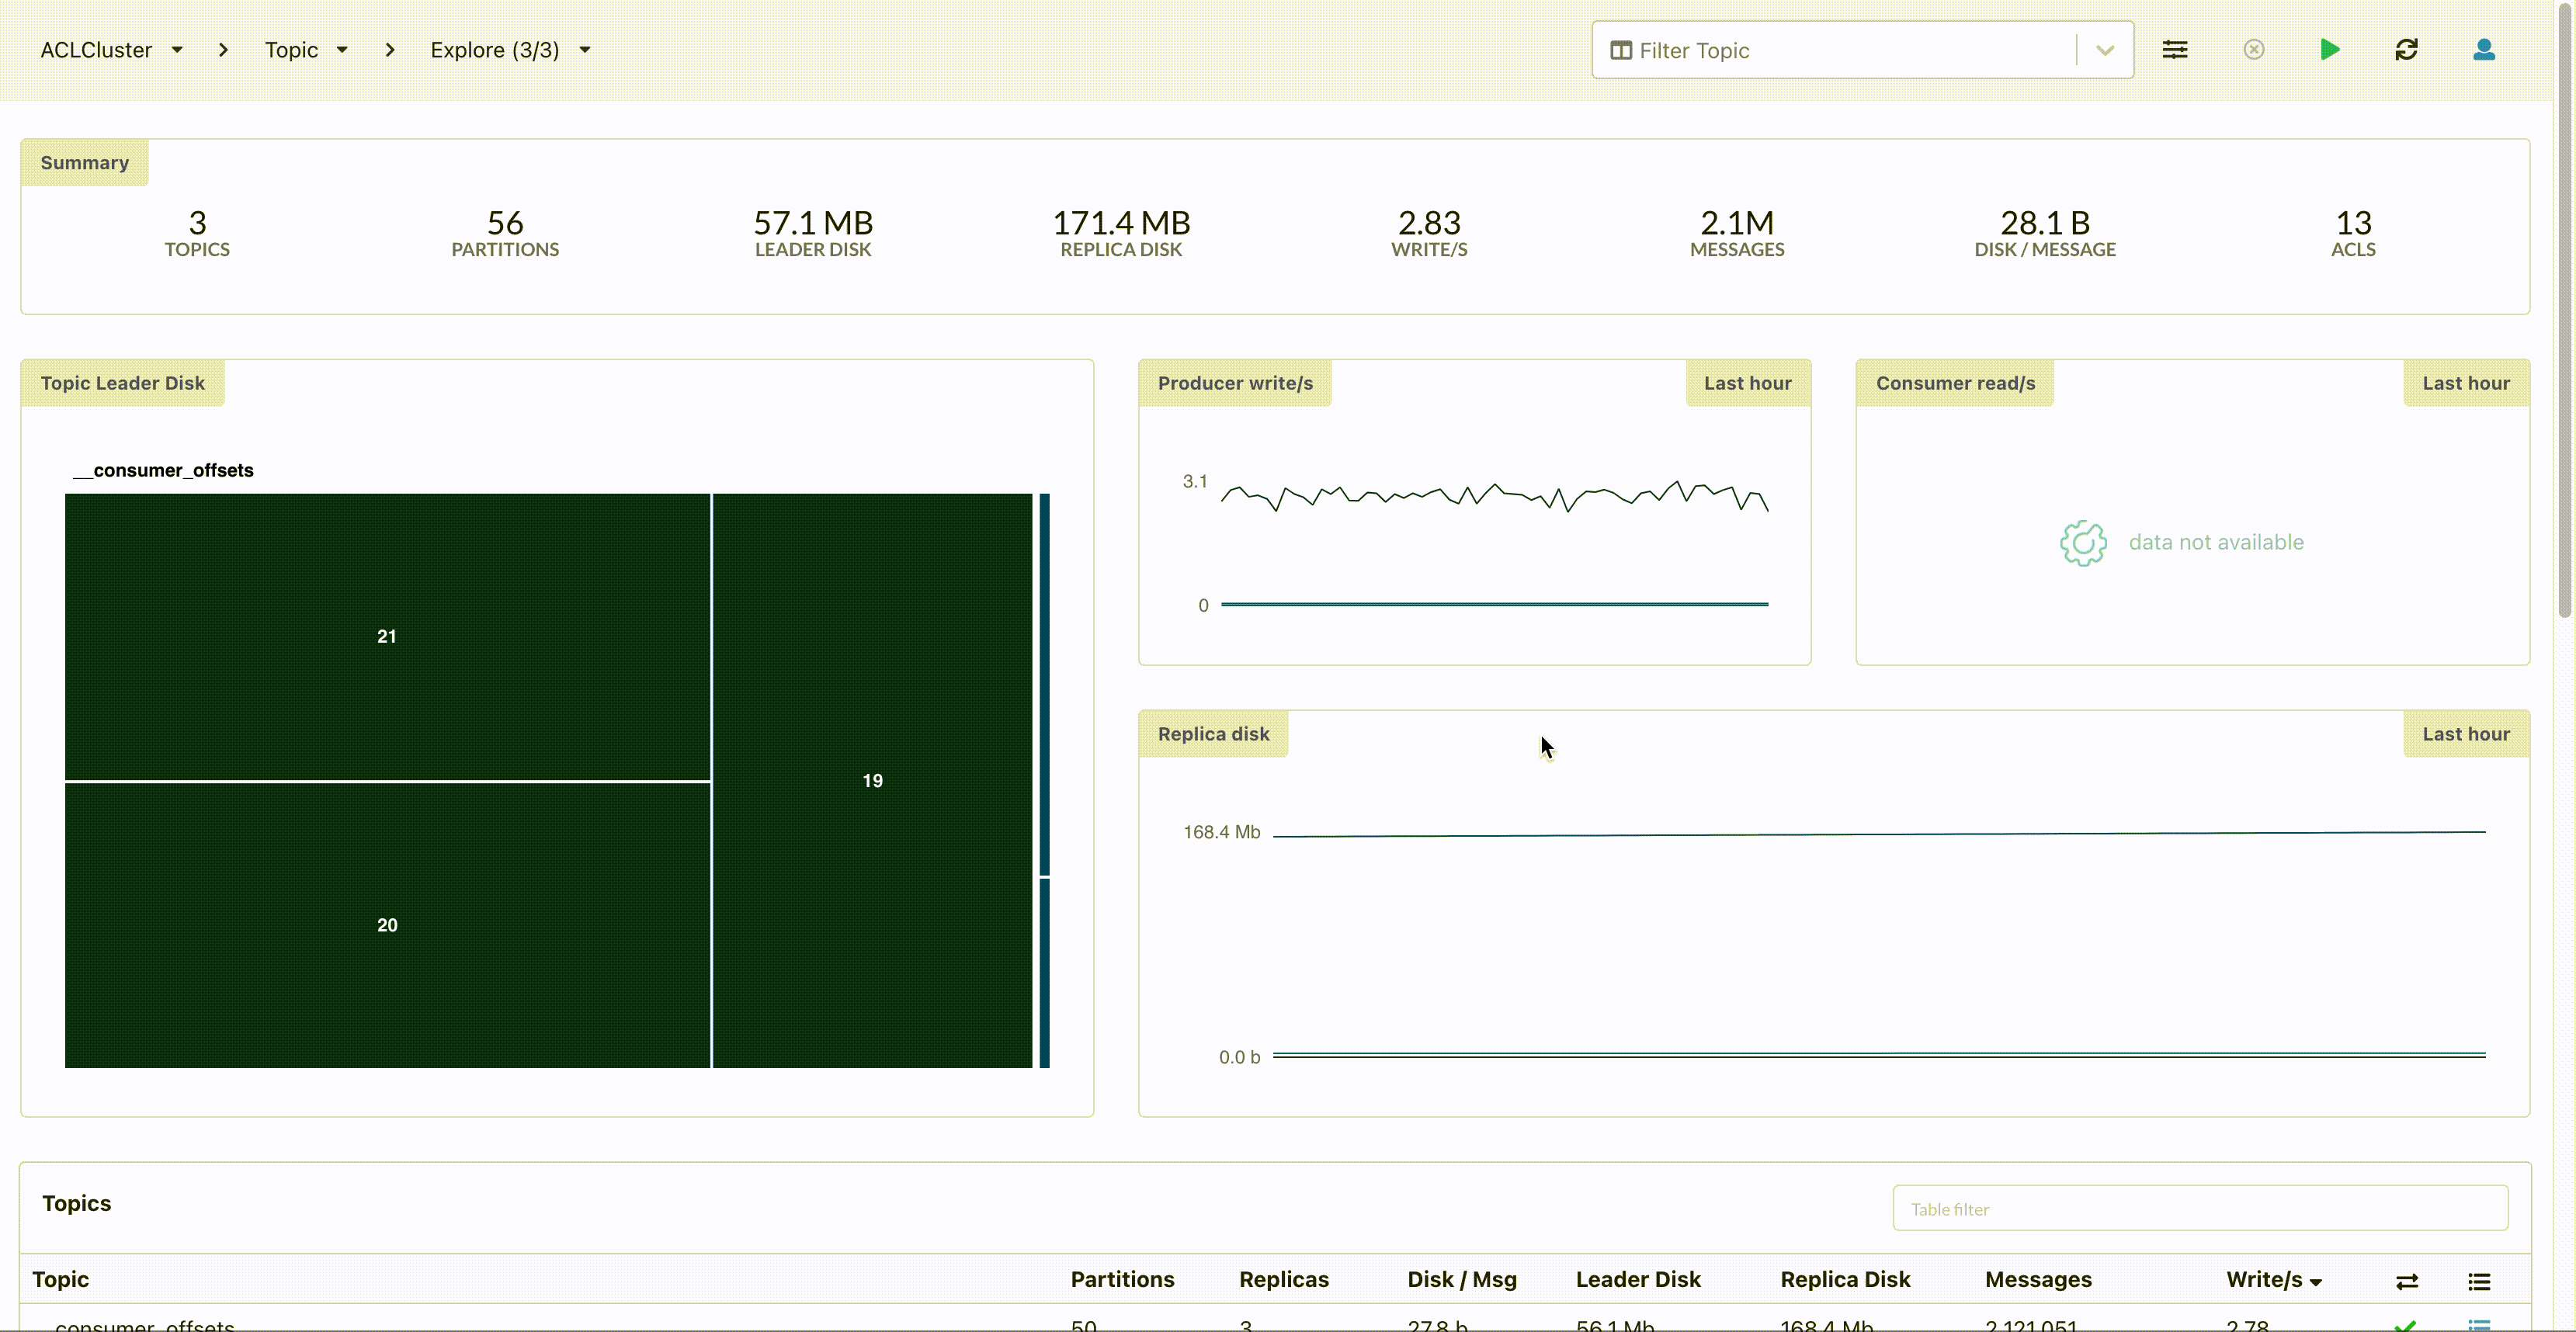Click the swap arrows icon in the Topics header
The width and height of the screenshot is (2576, 1332).
2408,1283
